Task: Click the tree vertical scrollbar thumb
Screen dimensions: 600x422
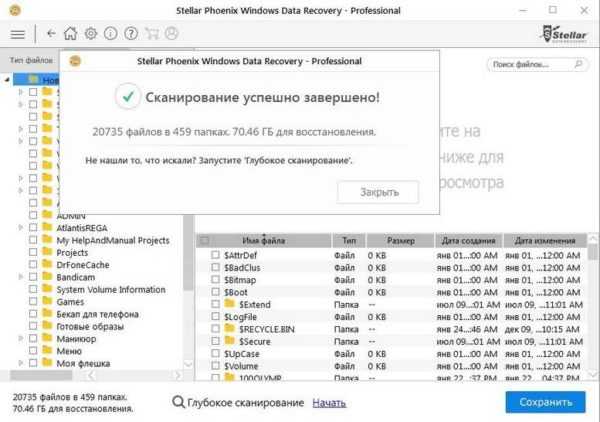Action: [188, 253]
